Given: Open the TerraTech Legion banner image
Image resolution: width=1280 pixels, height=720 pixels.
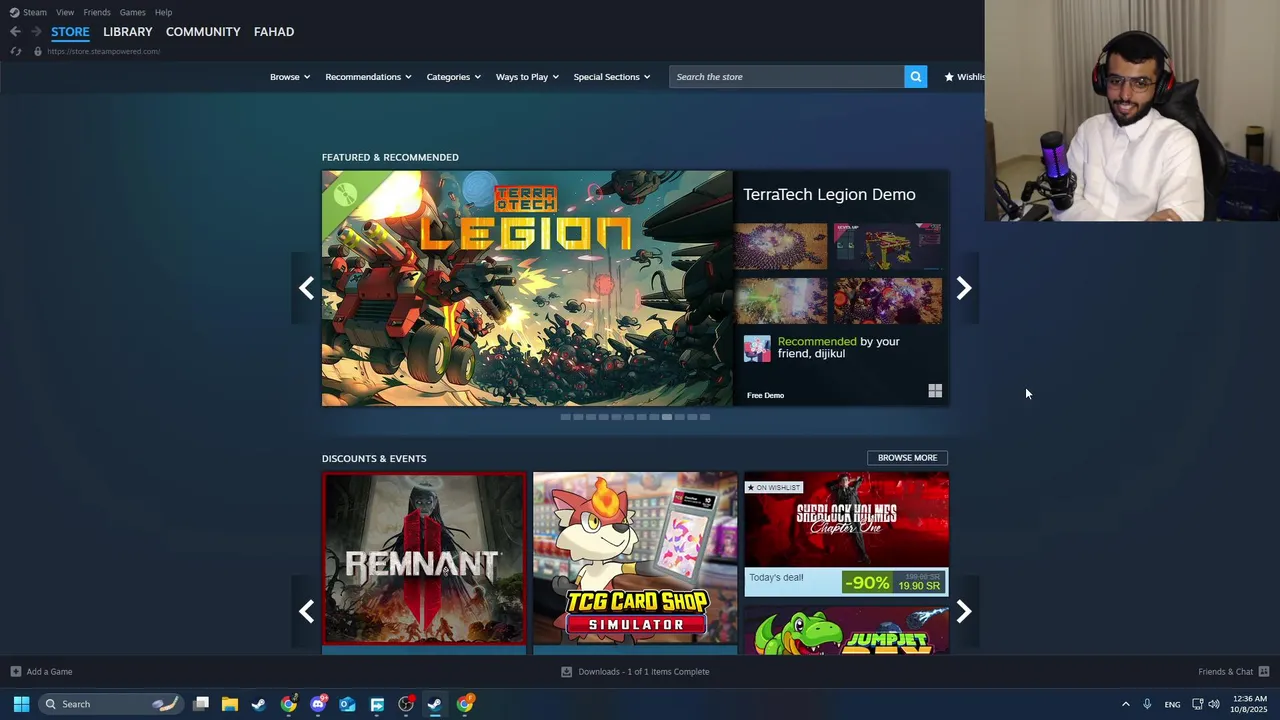Looking at the screenshot, I should 527,289.
